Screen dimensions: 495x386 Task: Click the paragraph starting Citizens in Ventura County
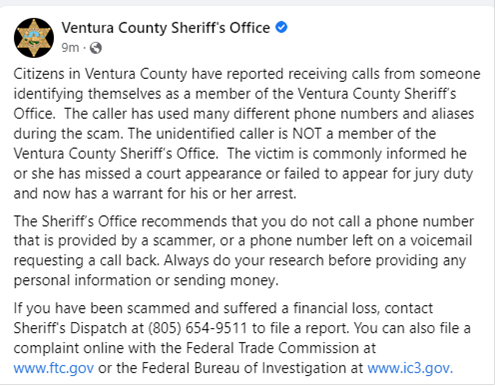click(x=247, y=134)
